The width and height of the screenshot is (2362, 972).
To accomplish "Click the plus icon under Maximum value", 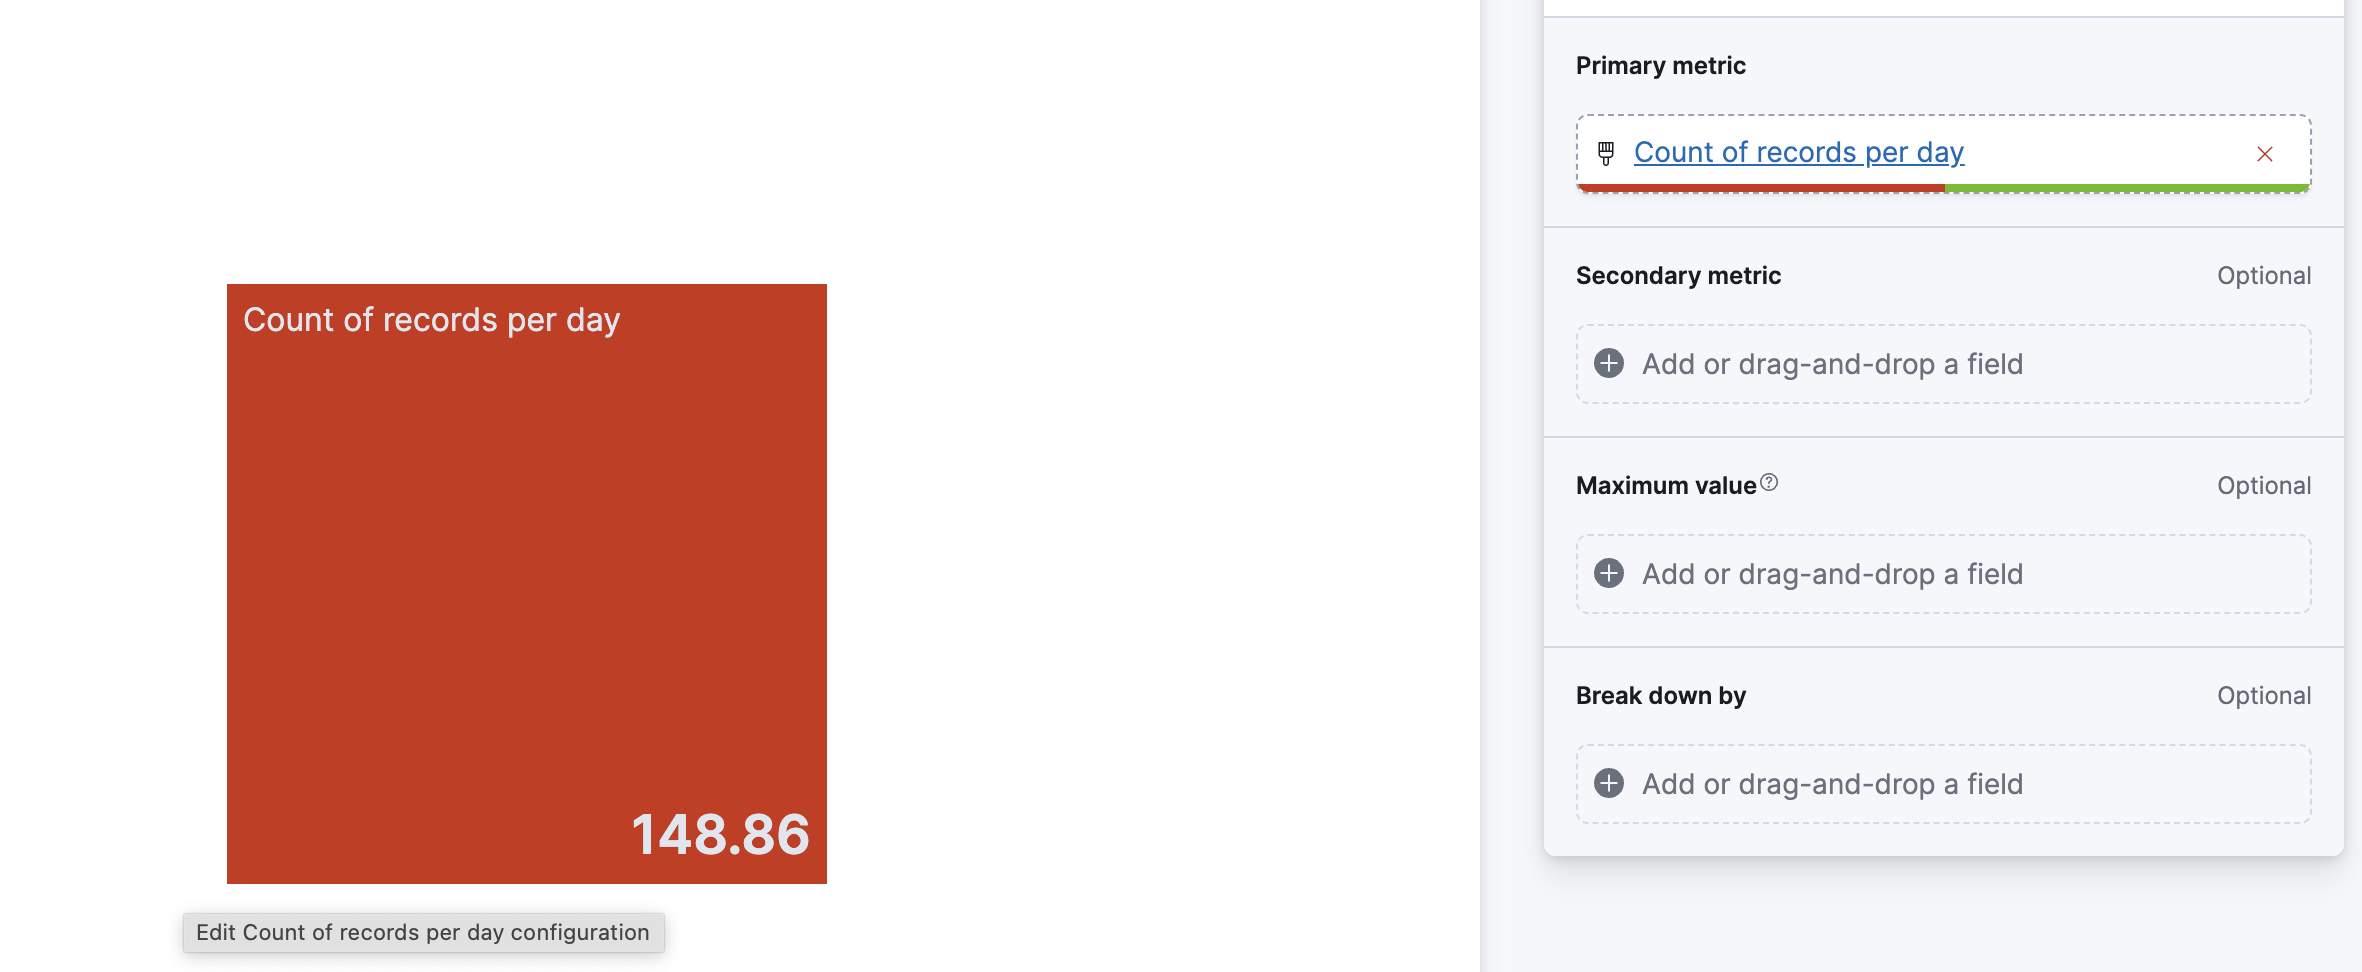I will coord(1610,574).
